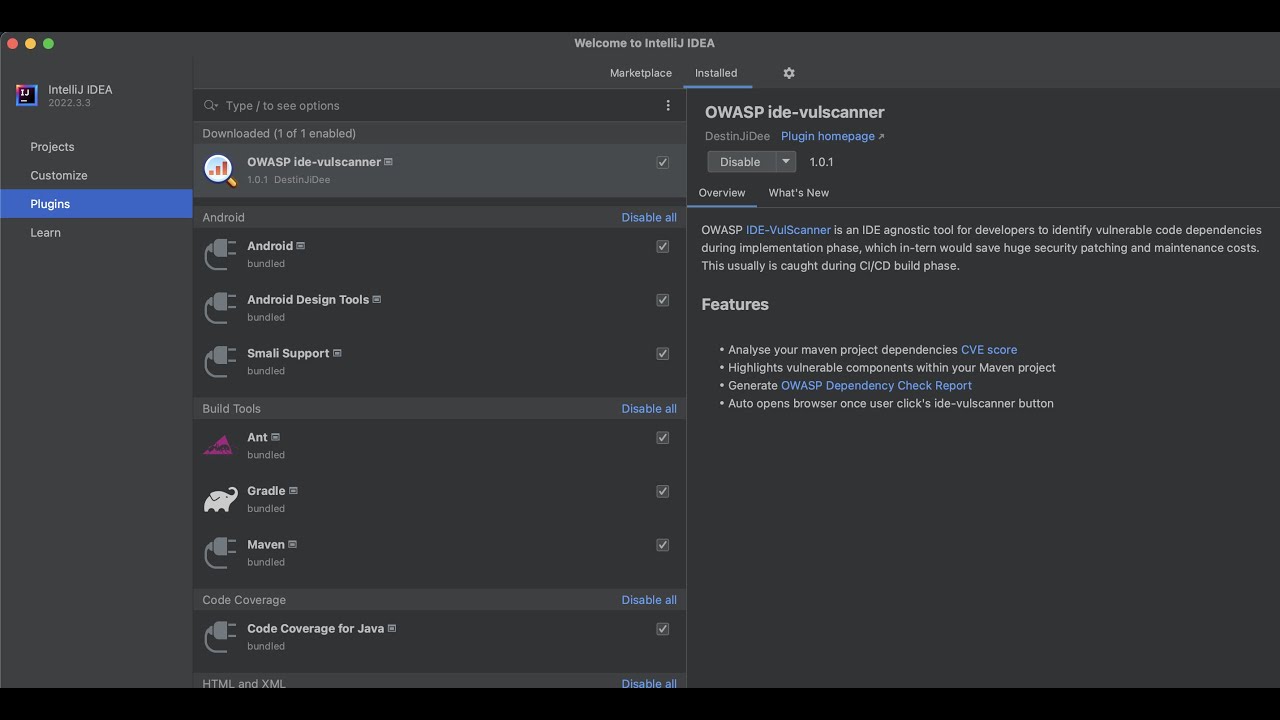Click the Ant plugin icon

point(218,446)
